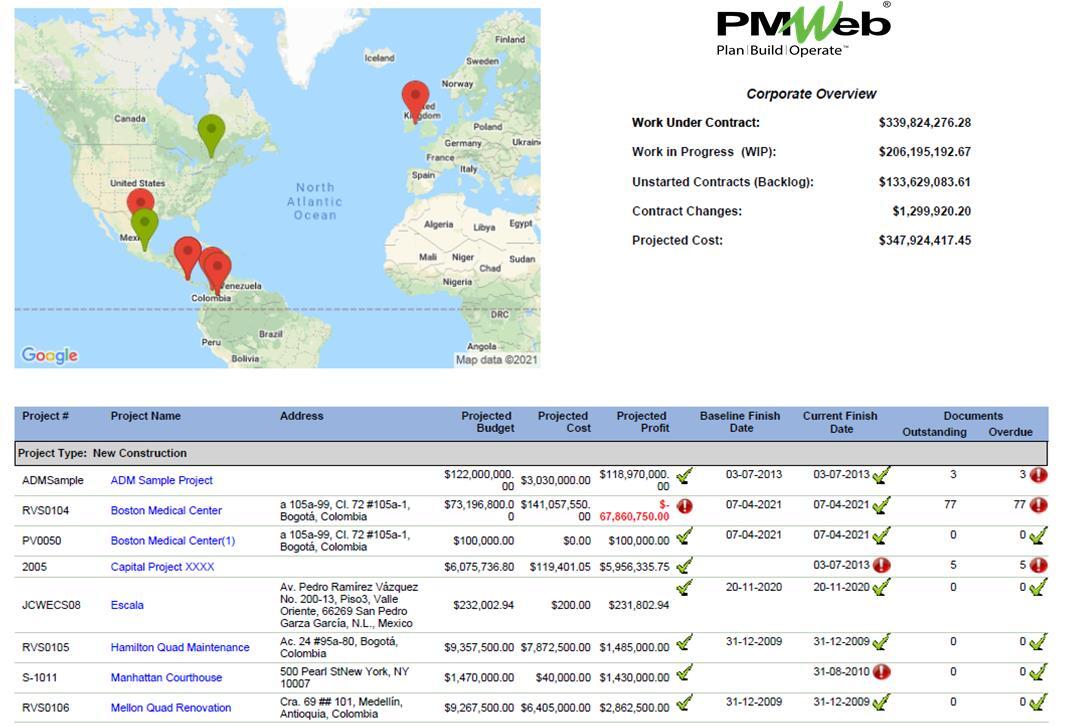Click the Outstanding documents header
This screenshot has height=726, width=1070.
click(x=934, y=432)
